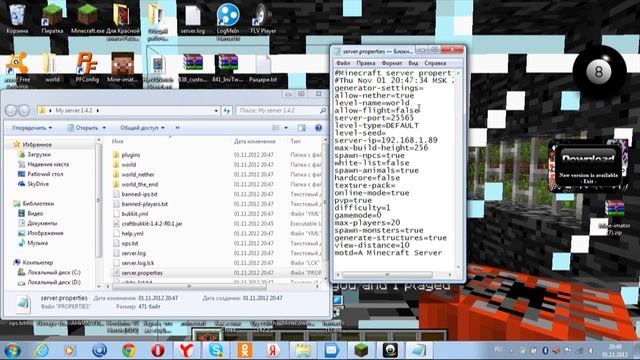This screenshot has width=640, height=360.
Task: Select the world_the_end folder
Action: [140, 184]
